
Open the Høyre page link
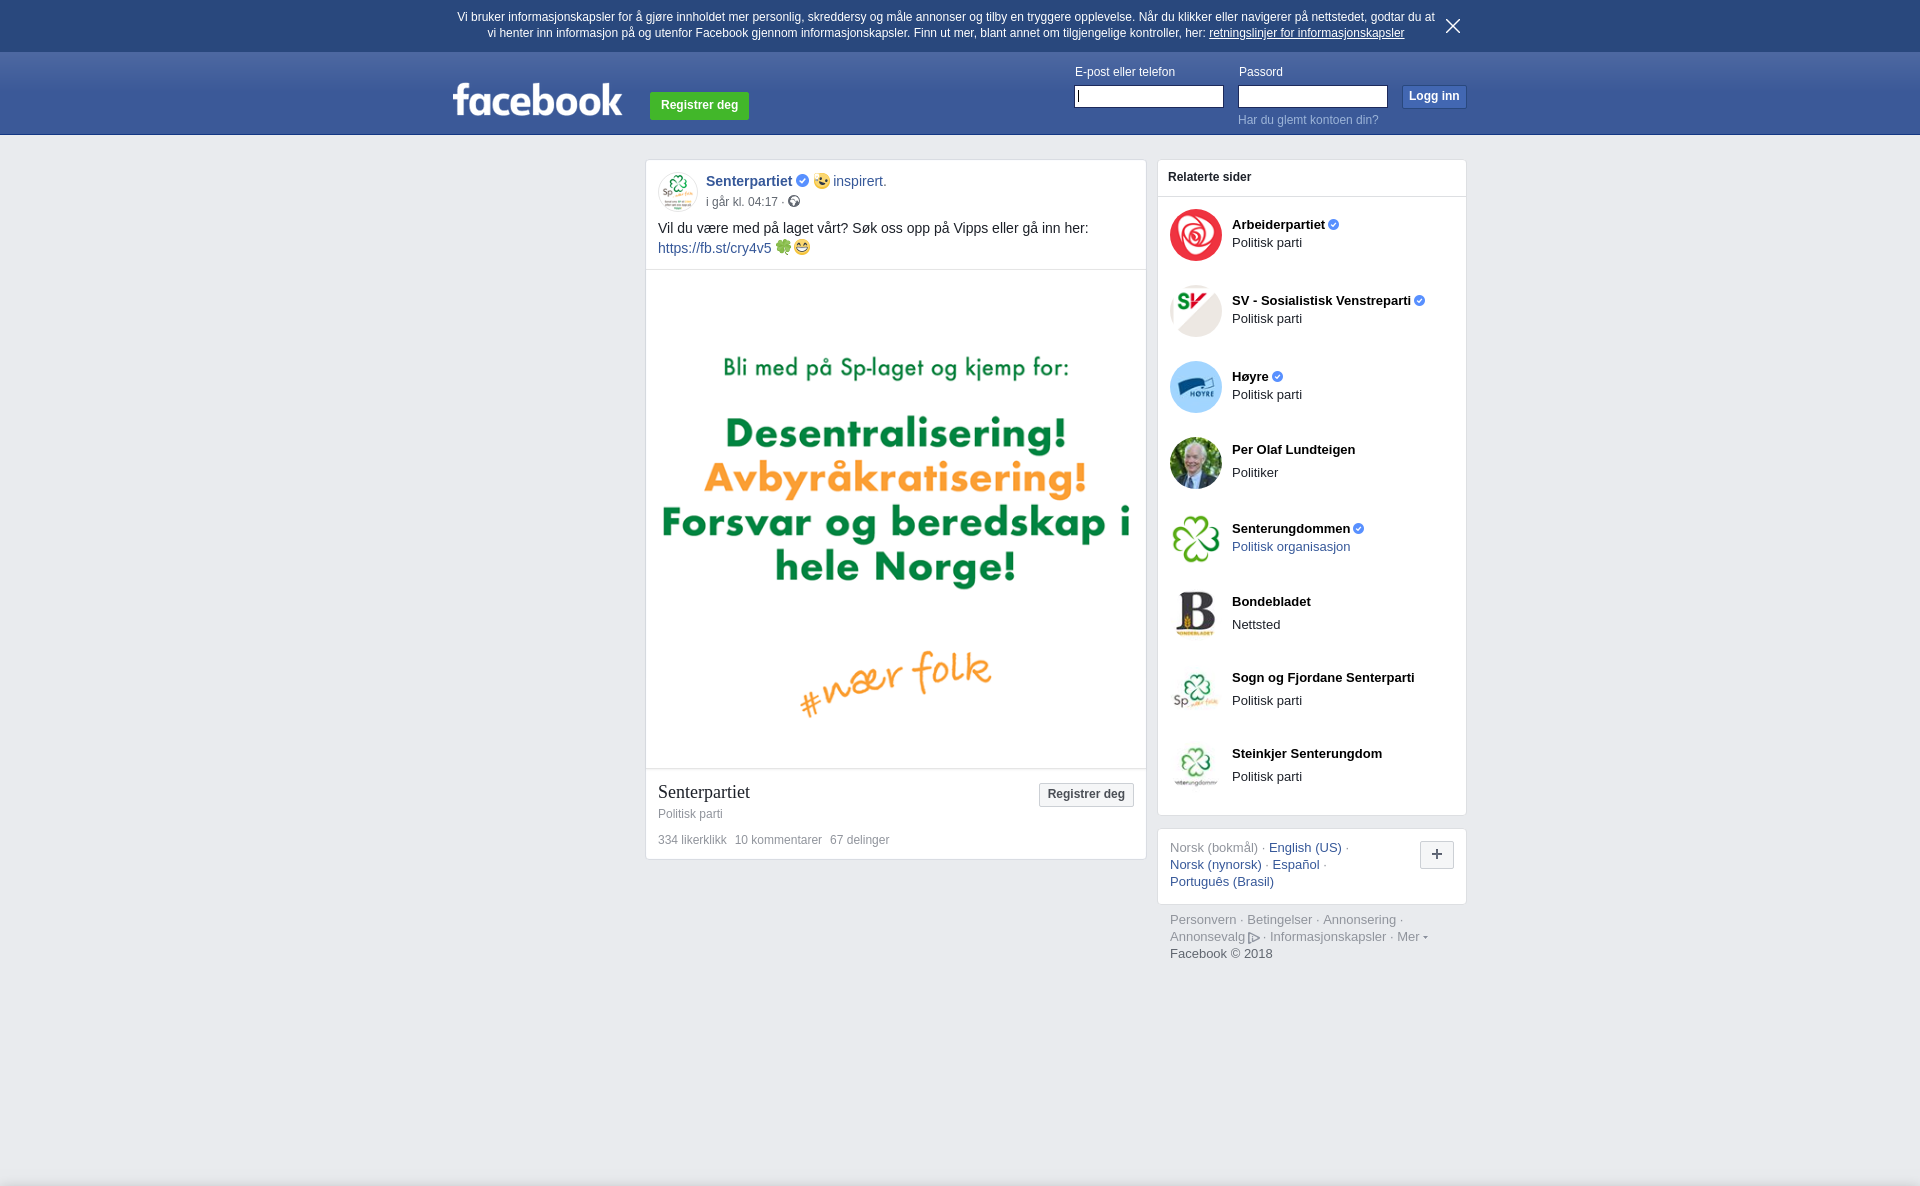point(1250,377)
